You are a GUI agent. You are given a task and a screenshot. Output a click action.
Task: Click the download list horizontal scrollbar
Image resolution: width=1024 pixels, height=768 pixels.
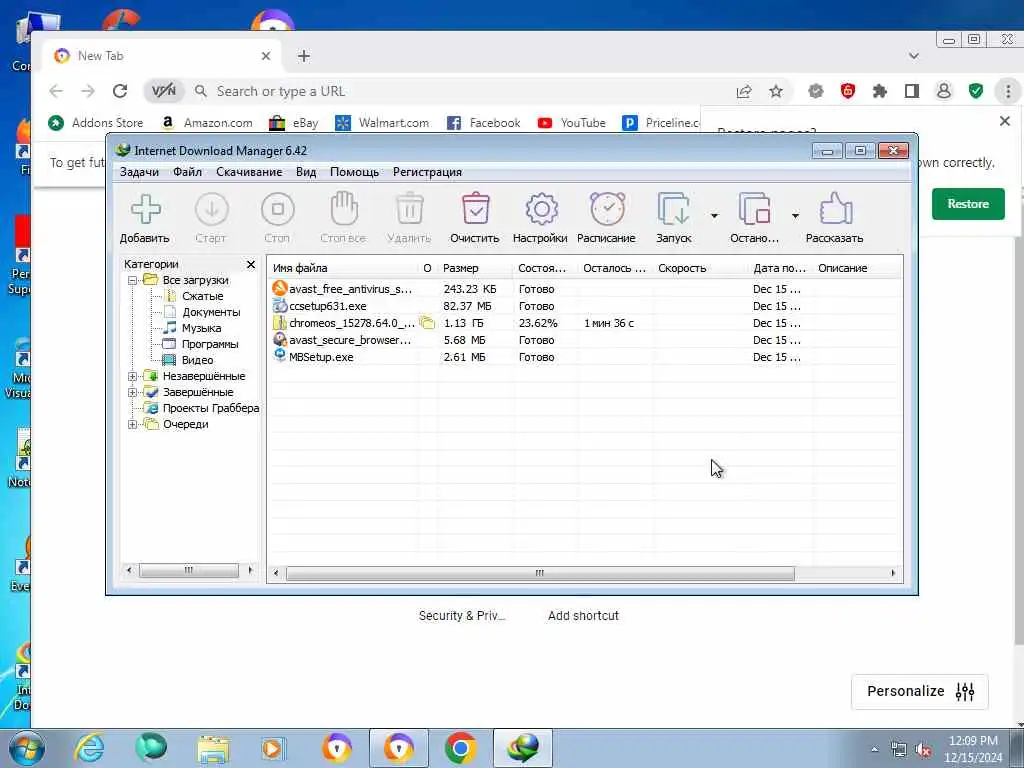[x=540, y=573]
